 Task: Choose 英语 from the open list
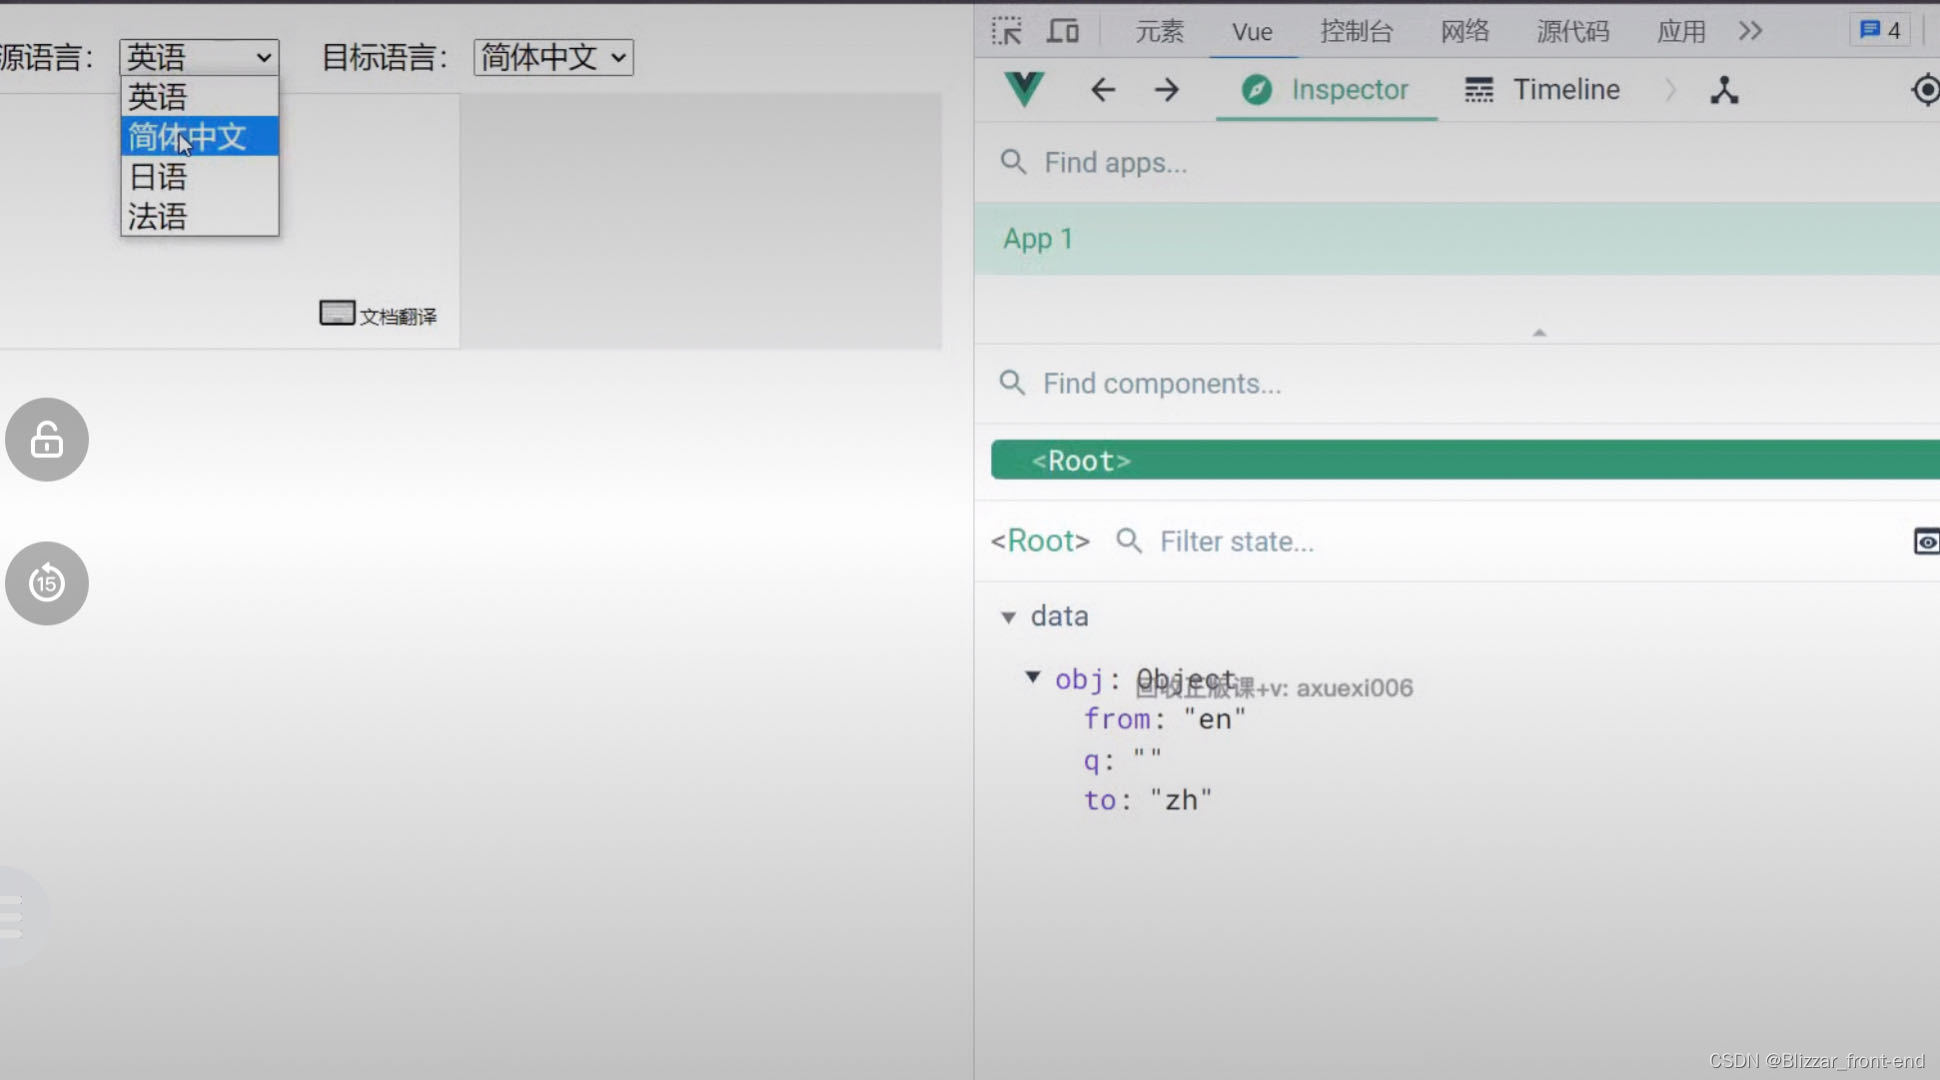199,97
